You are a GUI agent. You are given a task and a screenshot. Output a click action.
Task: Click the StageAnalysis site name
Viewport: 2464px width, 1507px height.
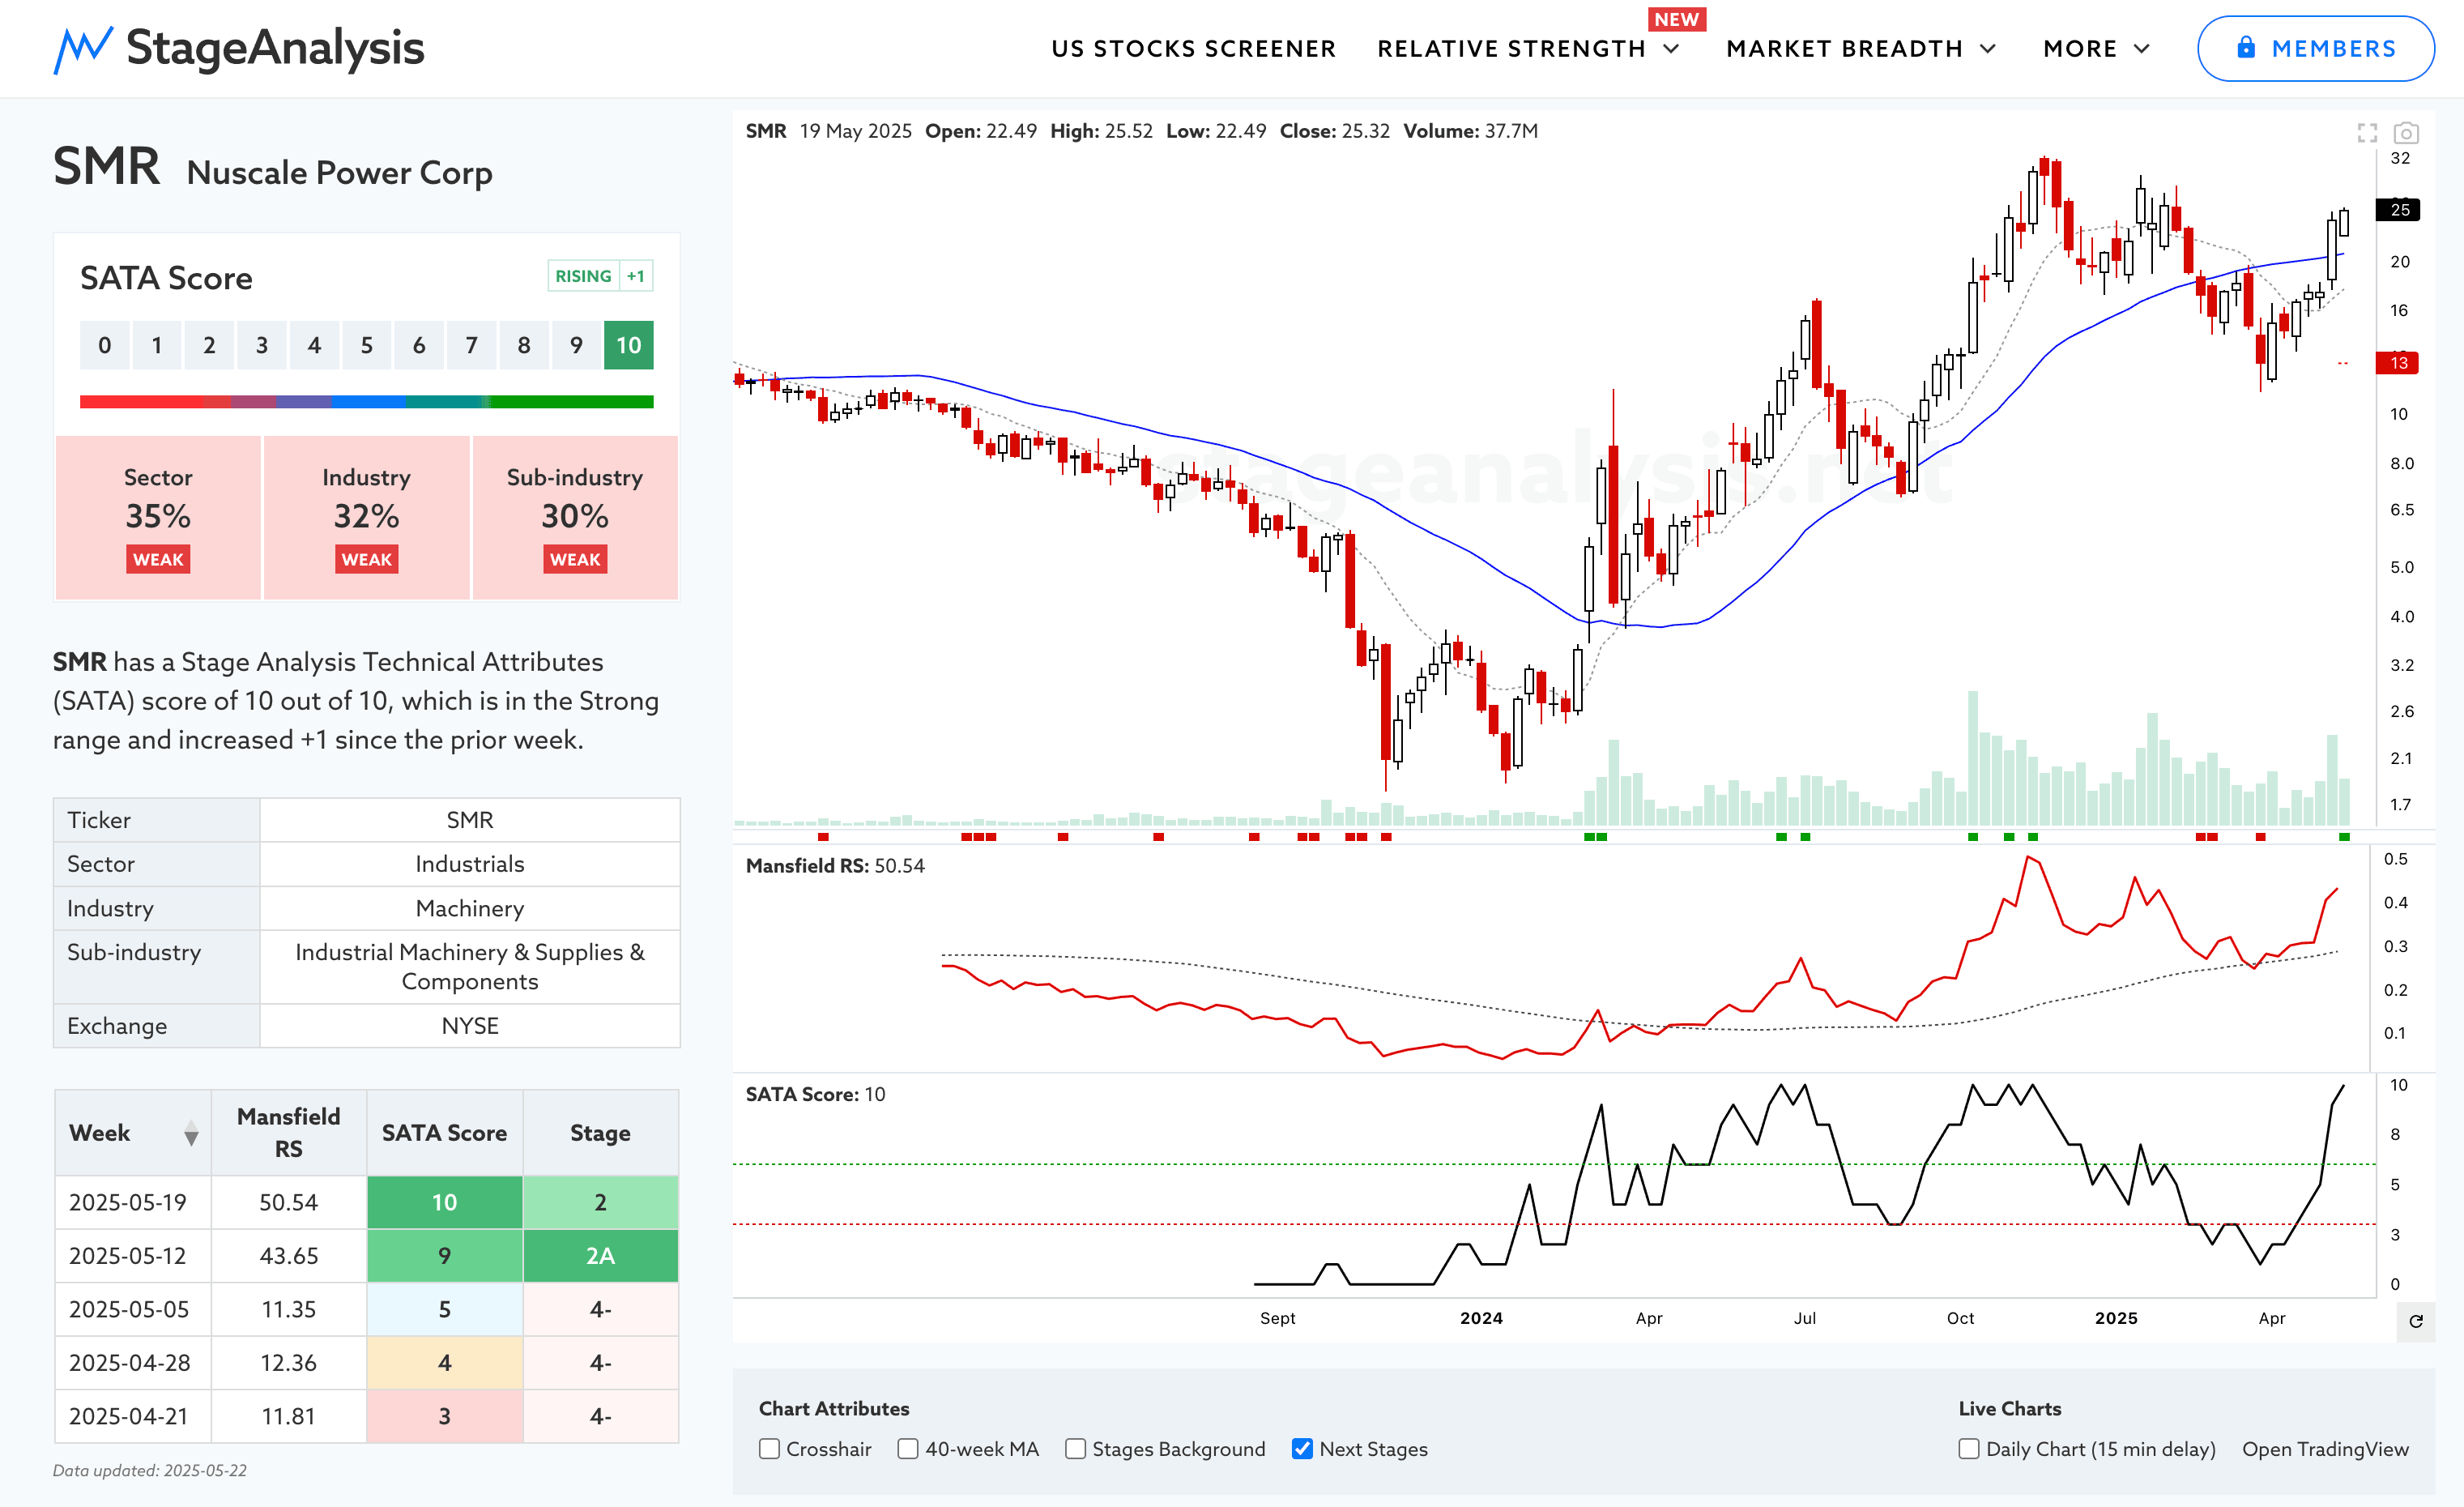[x=275, y=48]
